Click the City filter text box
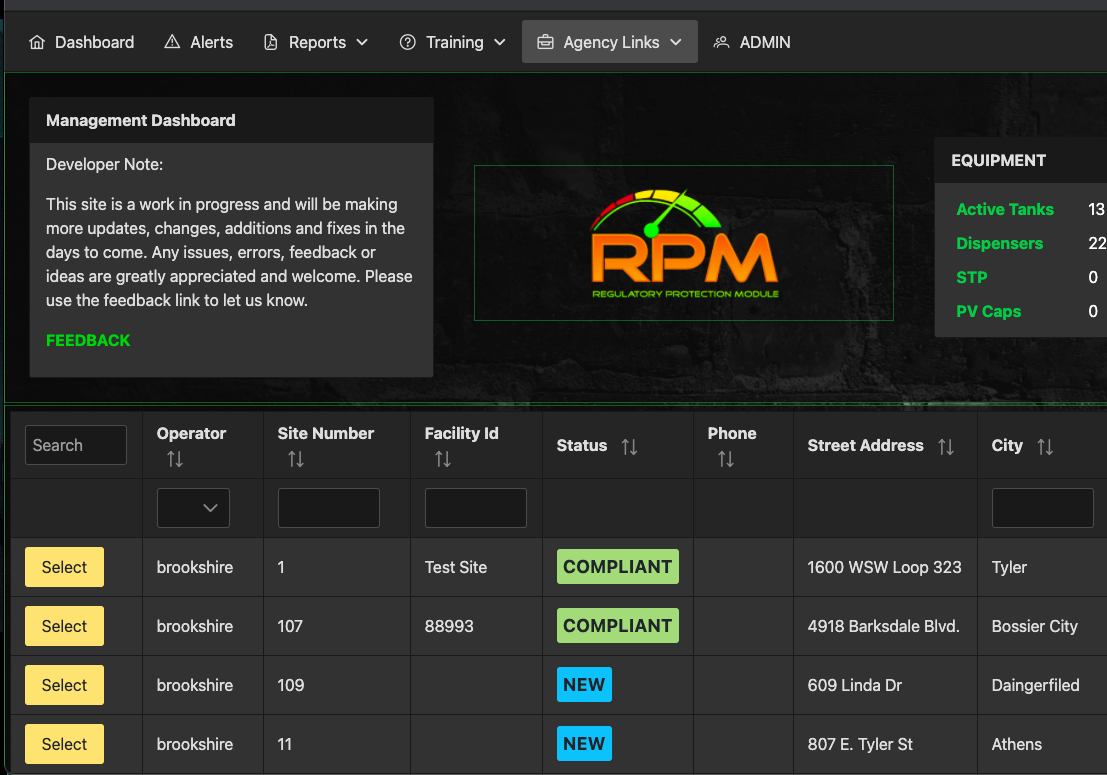This screenshot has height=775, width=1107. pyautogui.click(x=1042, y=508)
